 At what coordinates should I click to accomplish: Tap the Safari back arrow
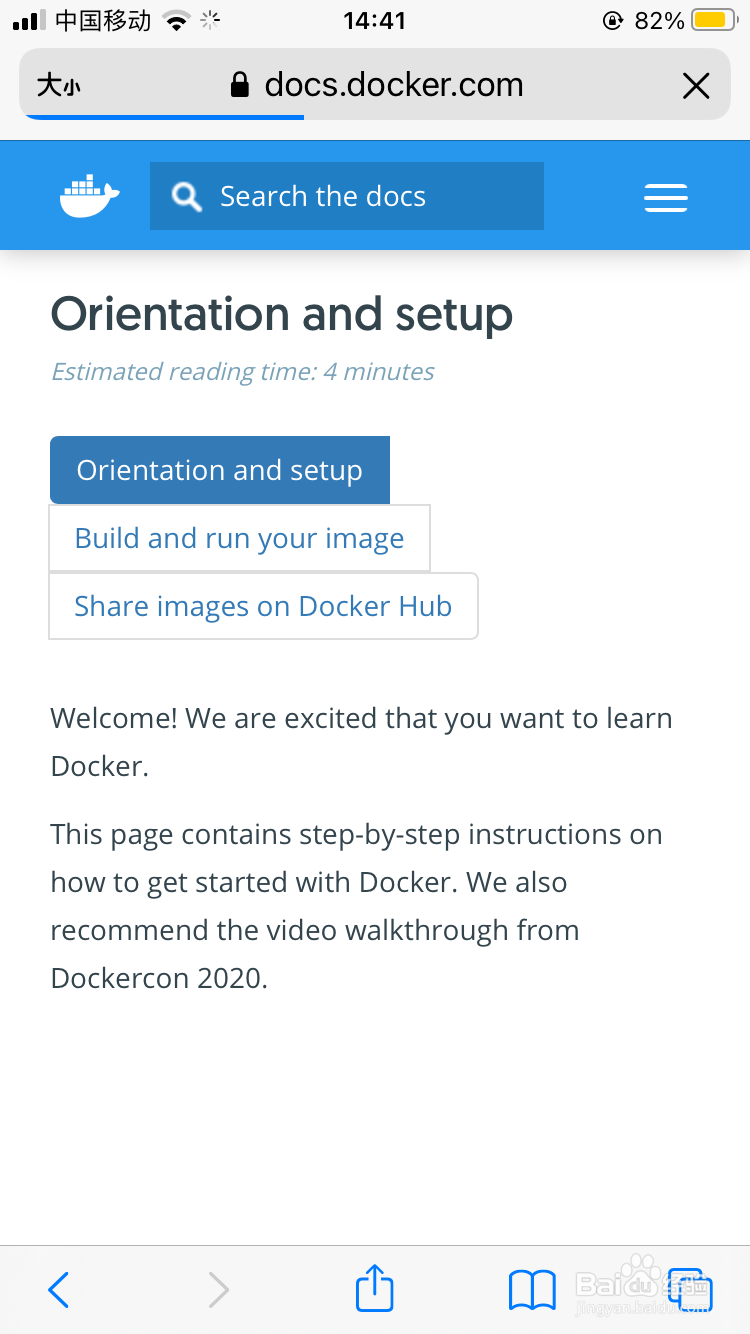(x=59, y=1290)
